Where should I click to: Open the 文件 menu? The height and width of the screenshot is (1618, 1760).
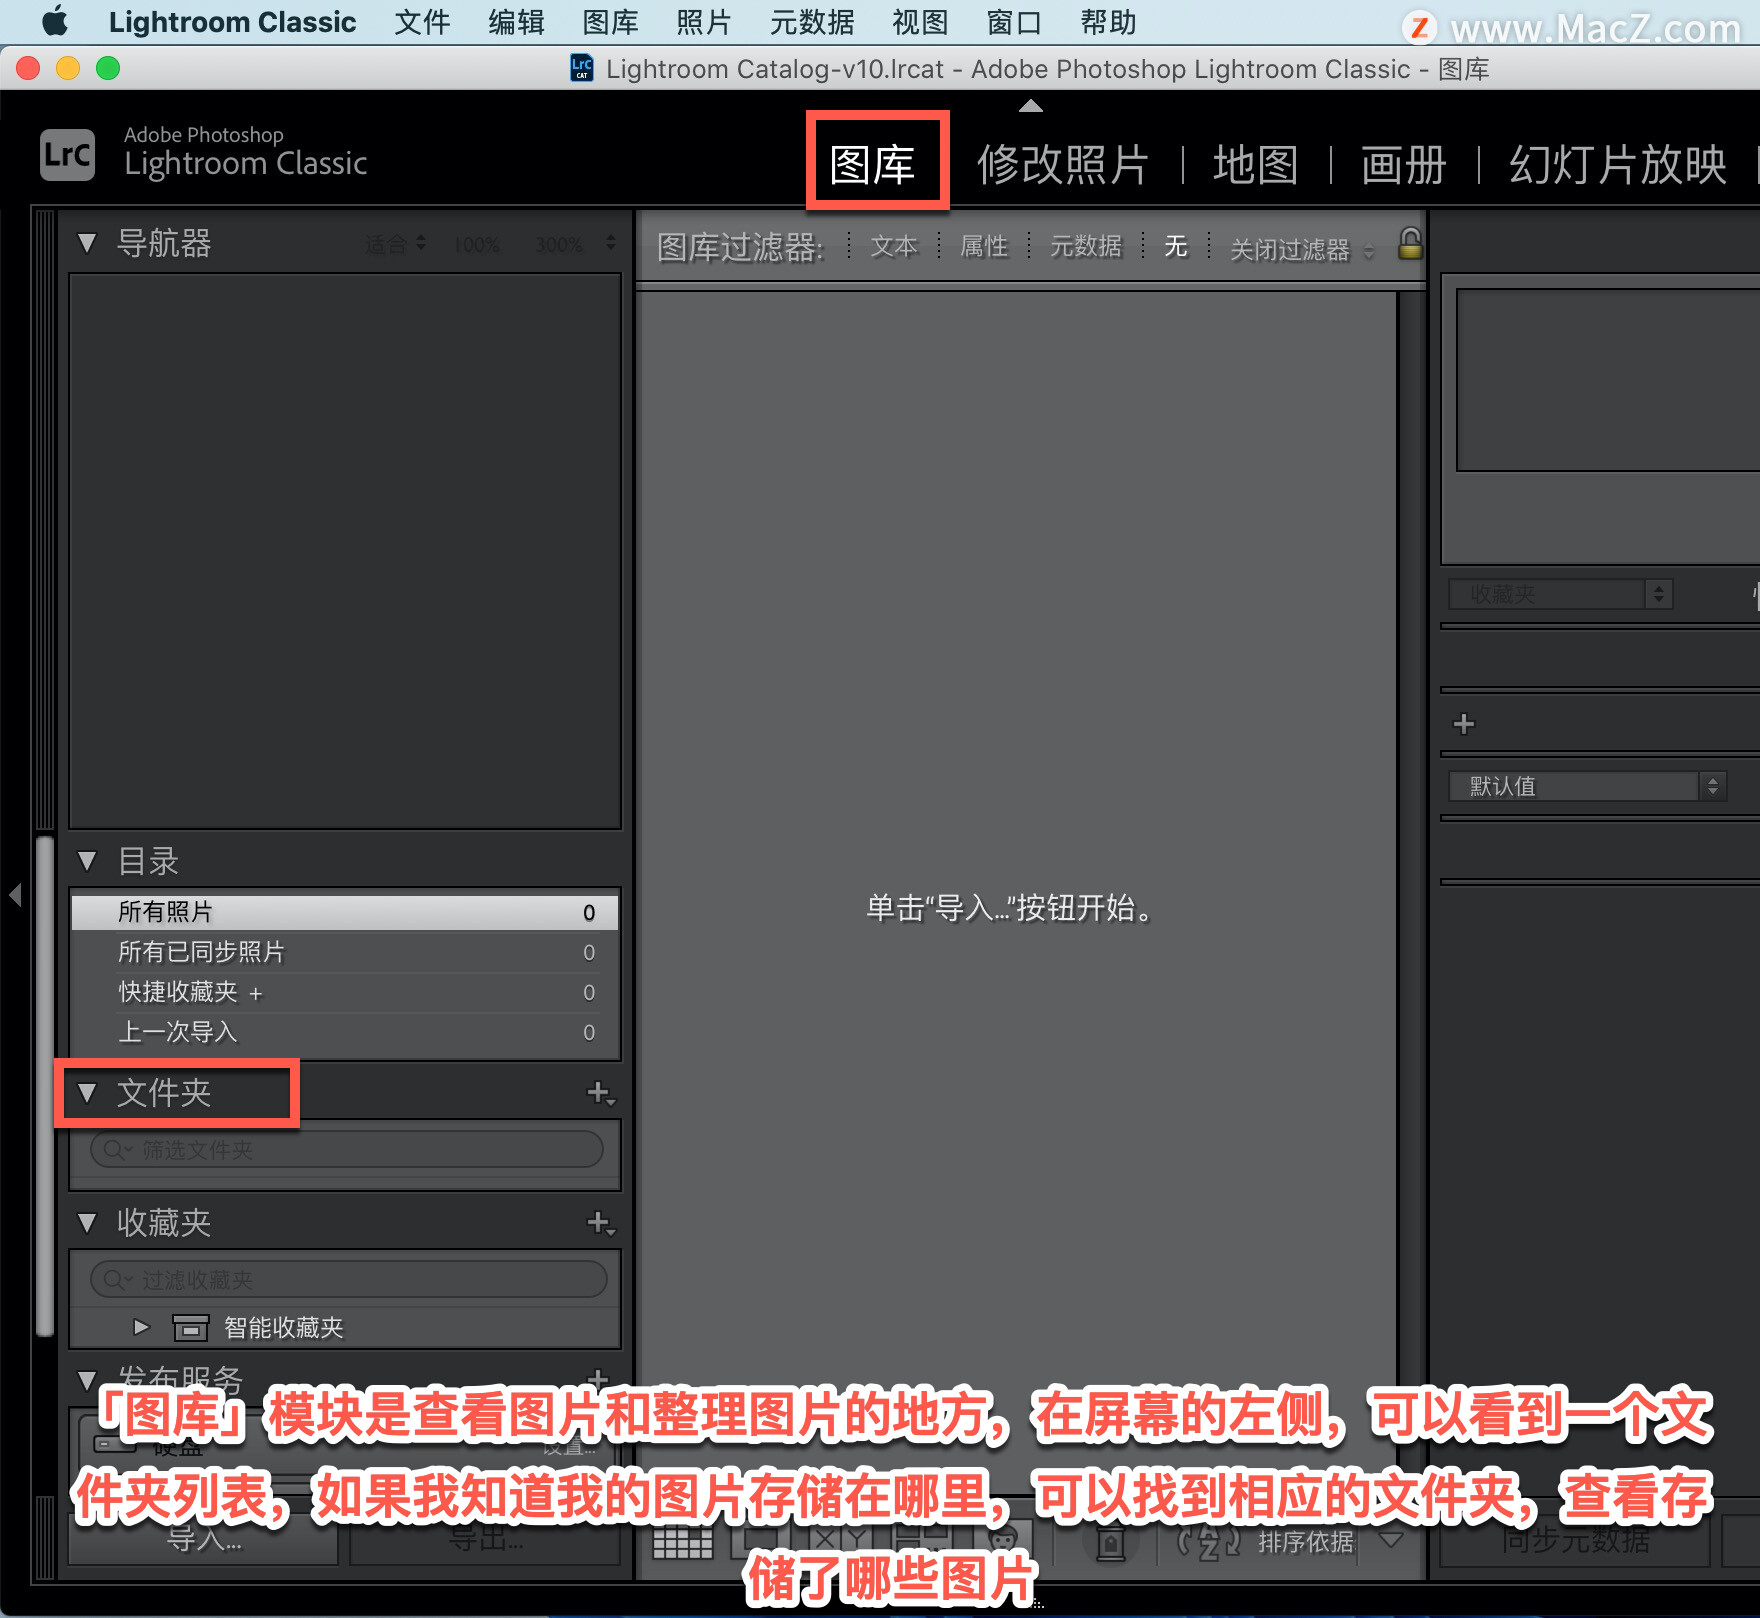pyautogui.click(x=422, y=22)
